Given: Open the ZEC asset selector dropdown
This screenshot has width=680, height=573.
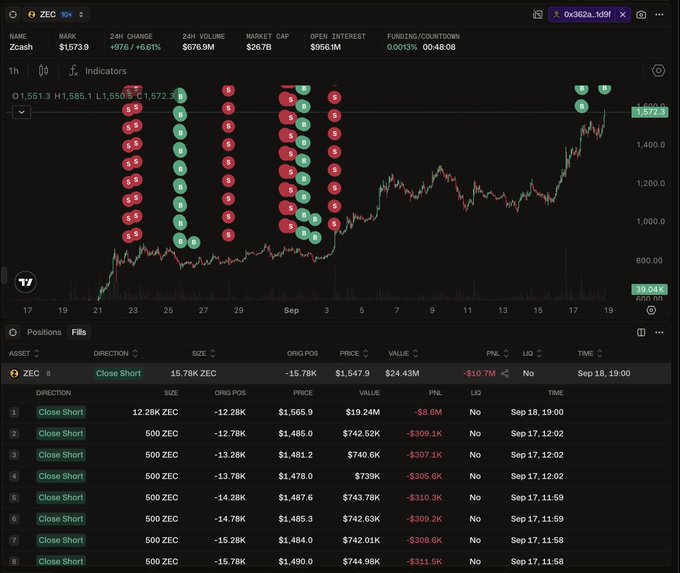Looking at the screenshot, I should (x=56, y=14).
